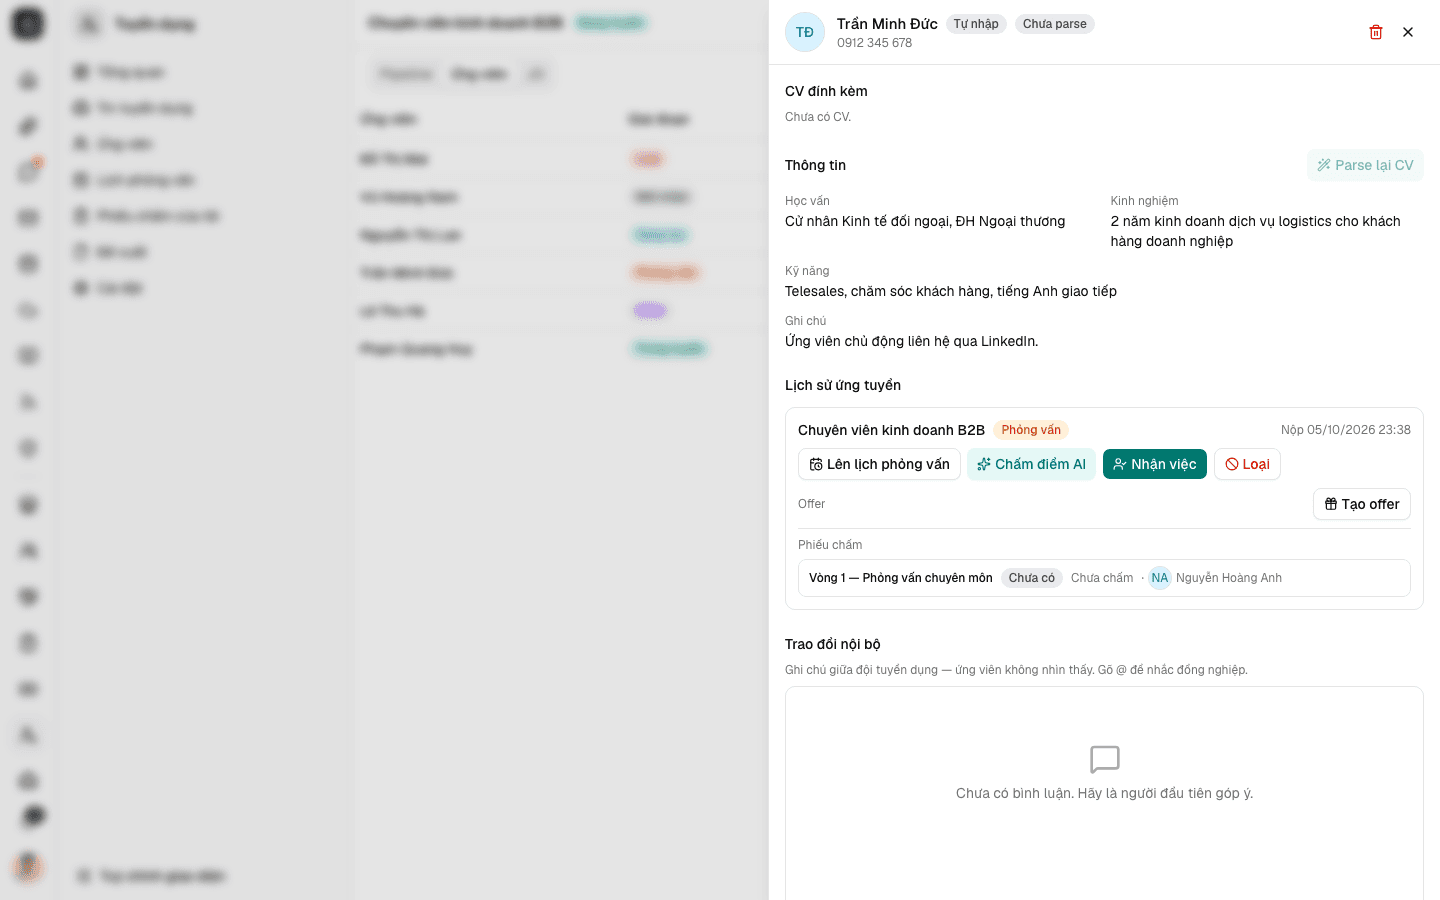Create offer with Tạo offer button
Image resolution: width=1440 pixels, height=900 pixels.
pyautogui.click(x=1361, y=504)
